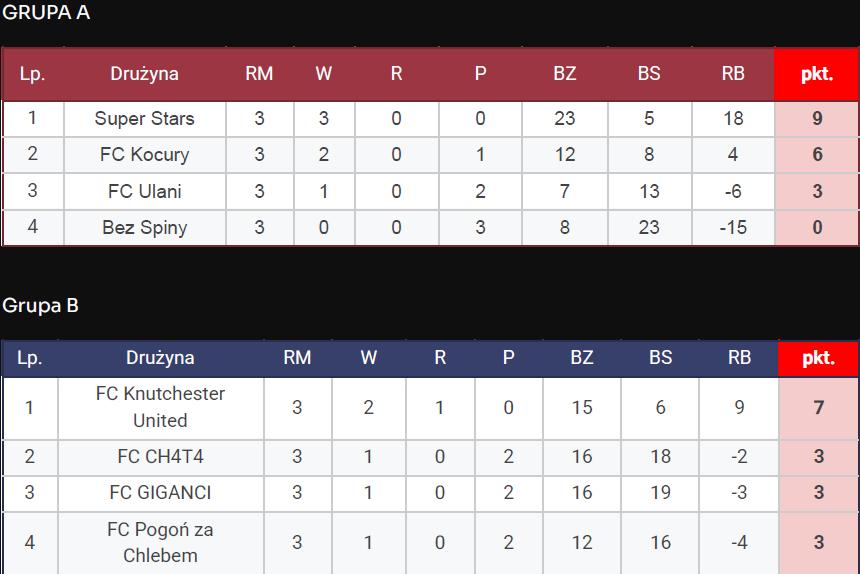
Task: Click the RB column header in Grupa B
Action: pyautogui.click(x=739, y=358)
